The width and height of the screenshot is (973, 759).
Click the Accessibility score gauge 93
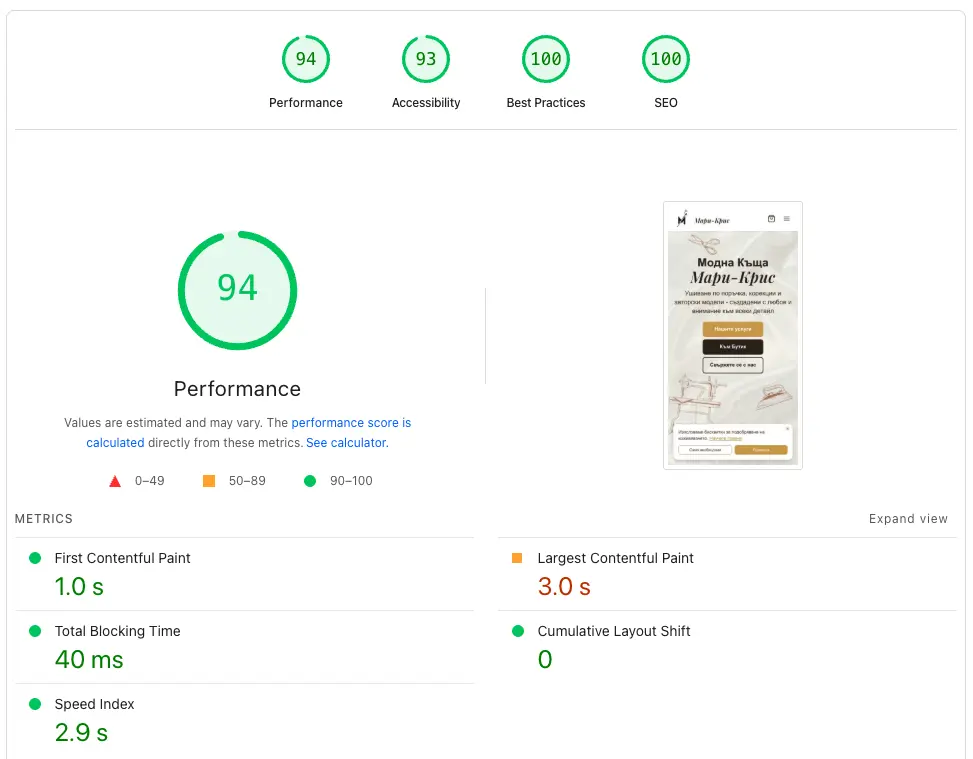426,59
